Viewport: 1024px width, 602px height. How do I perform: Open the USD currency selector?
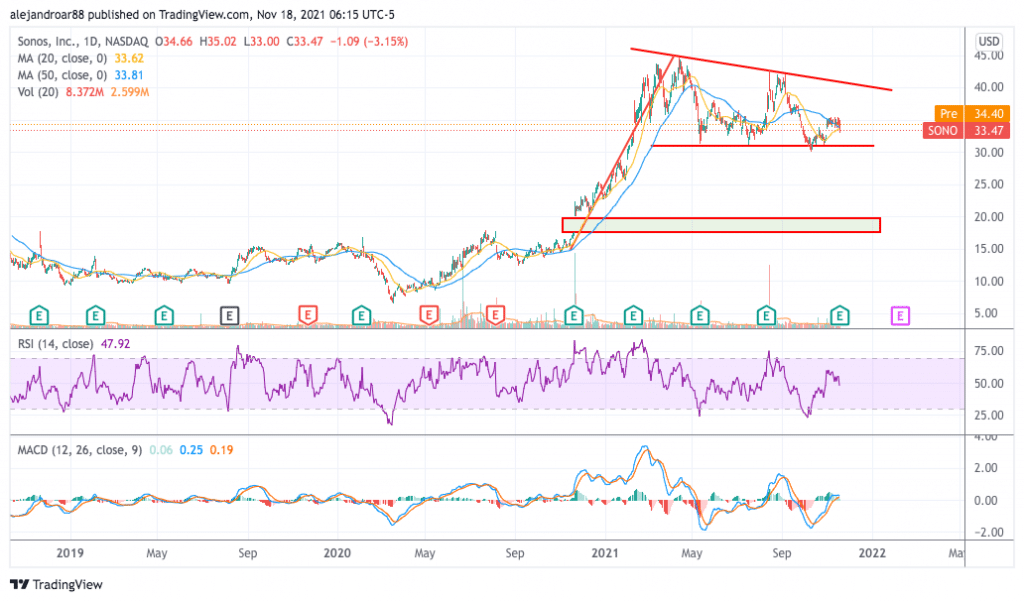tap(989, 41)
